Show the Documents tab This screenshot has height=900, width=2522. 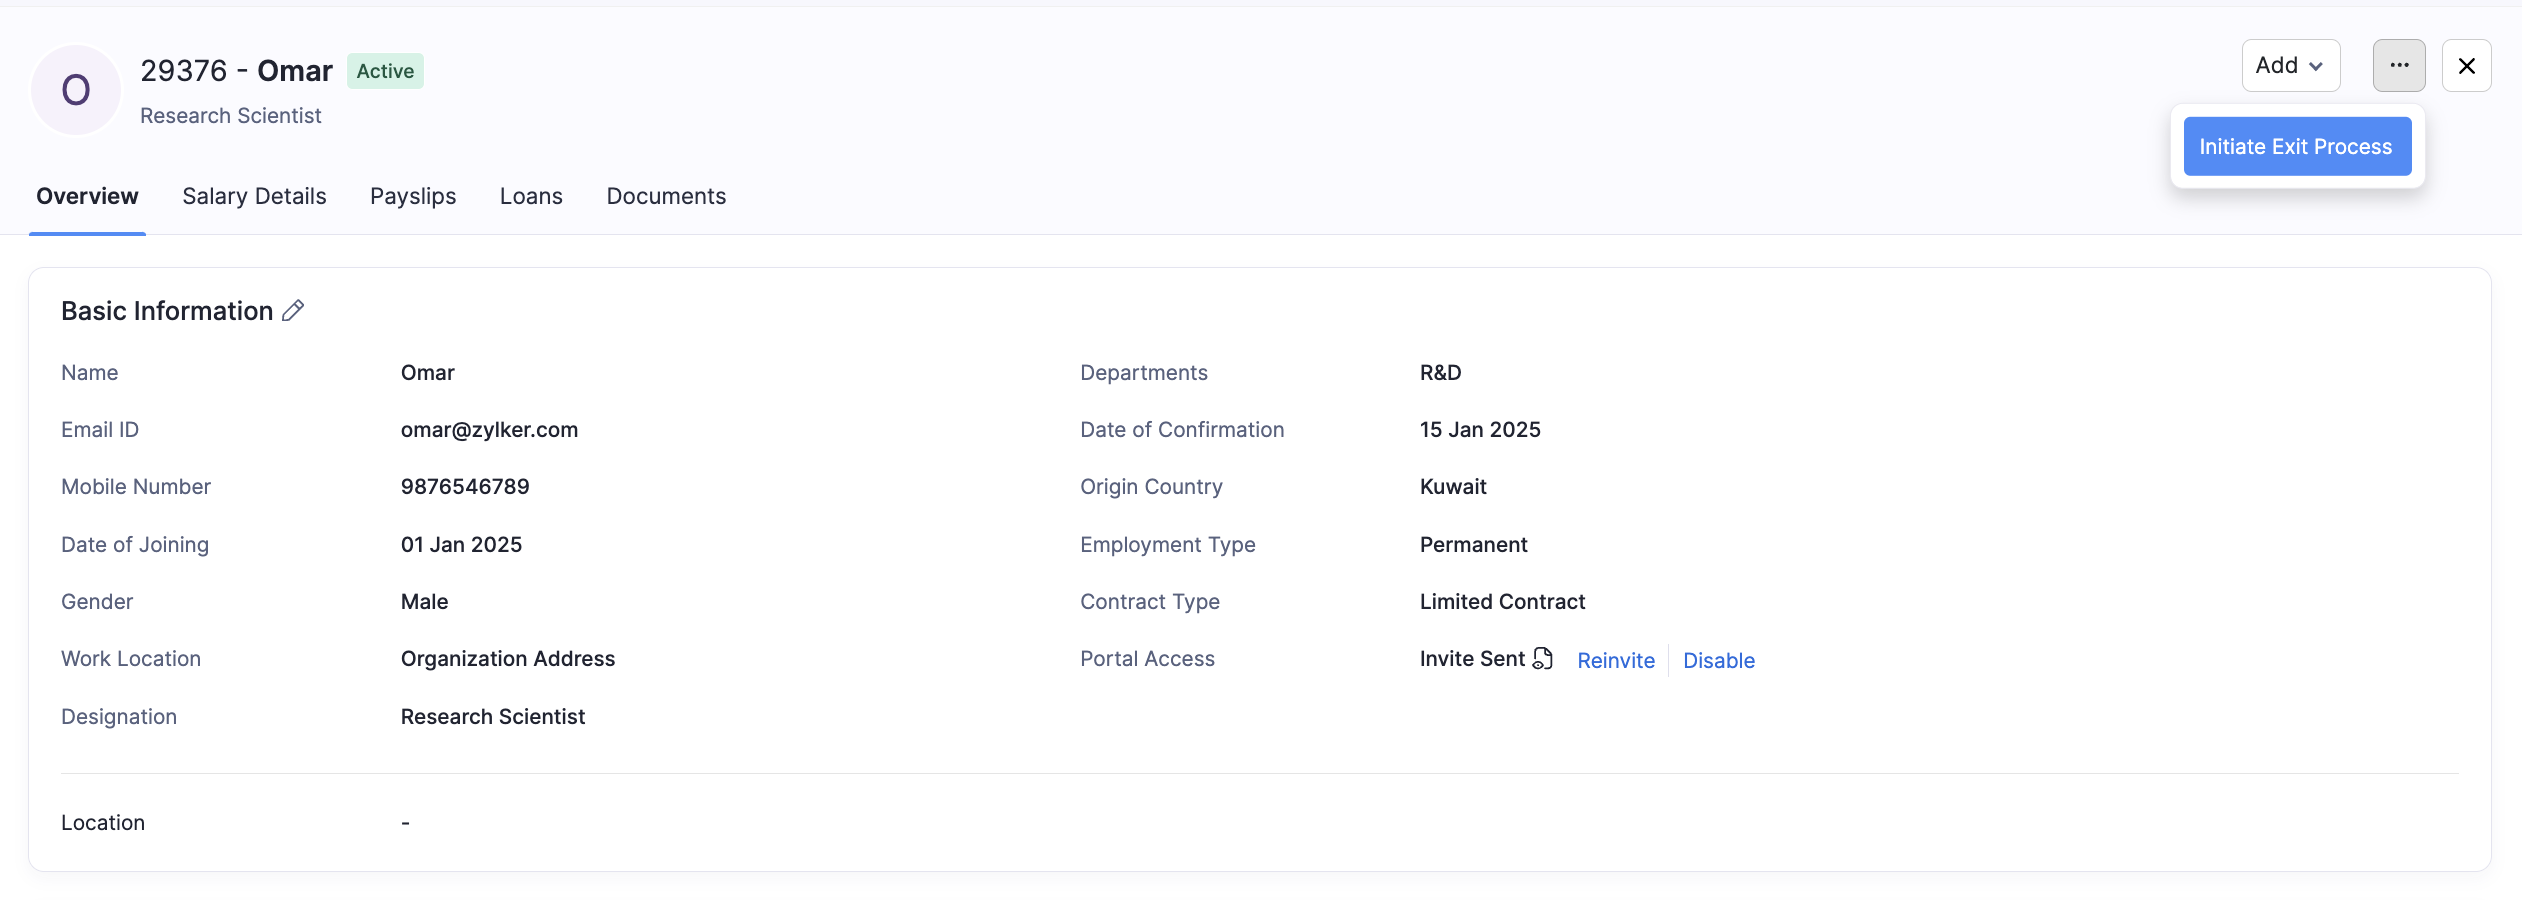[666, 197]
